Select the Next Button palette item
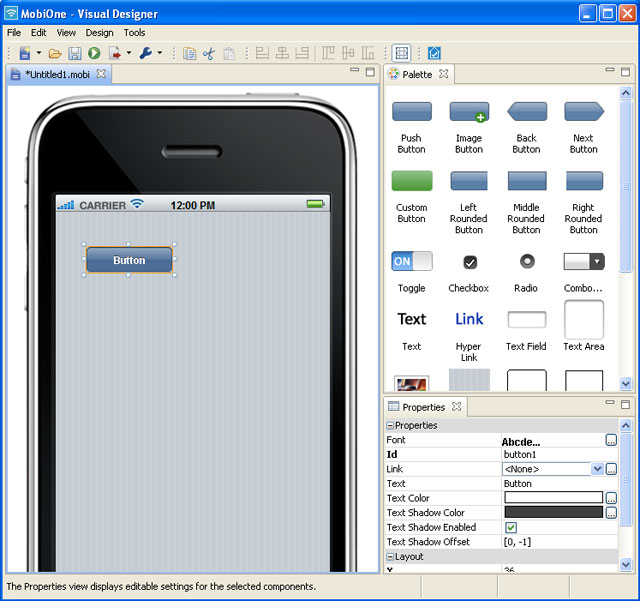The width and height of the screenshot is (640, 601). pyautogui.click(x=584, y=127)
